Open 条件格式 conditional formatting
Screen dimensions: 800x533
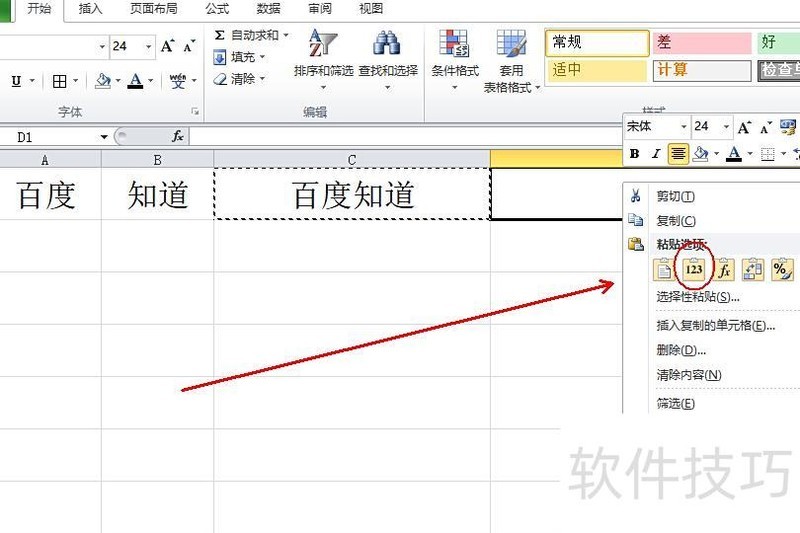click(455, 60)
